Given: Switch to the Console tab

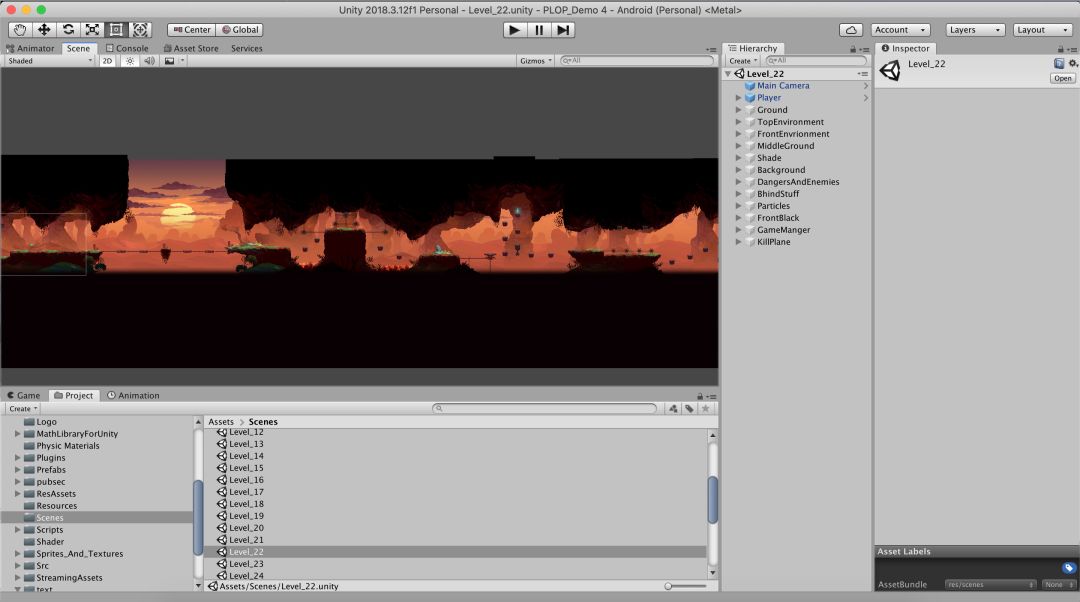Looking at the screenshot, I should coord(127,48).
